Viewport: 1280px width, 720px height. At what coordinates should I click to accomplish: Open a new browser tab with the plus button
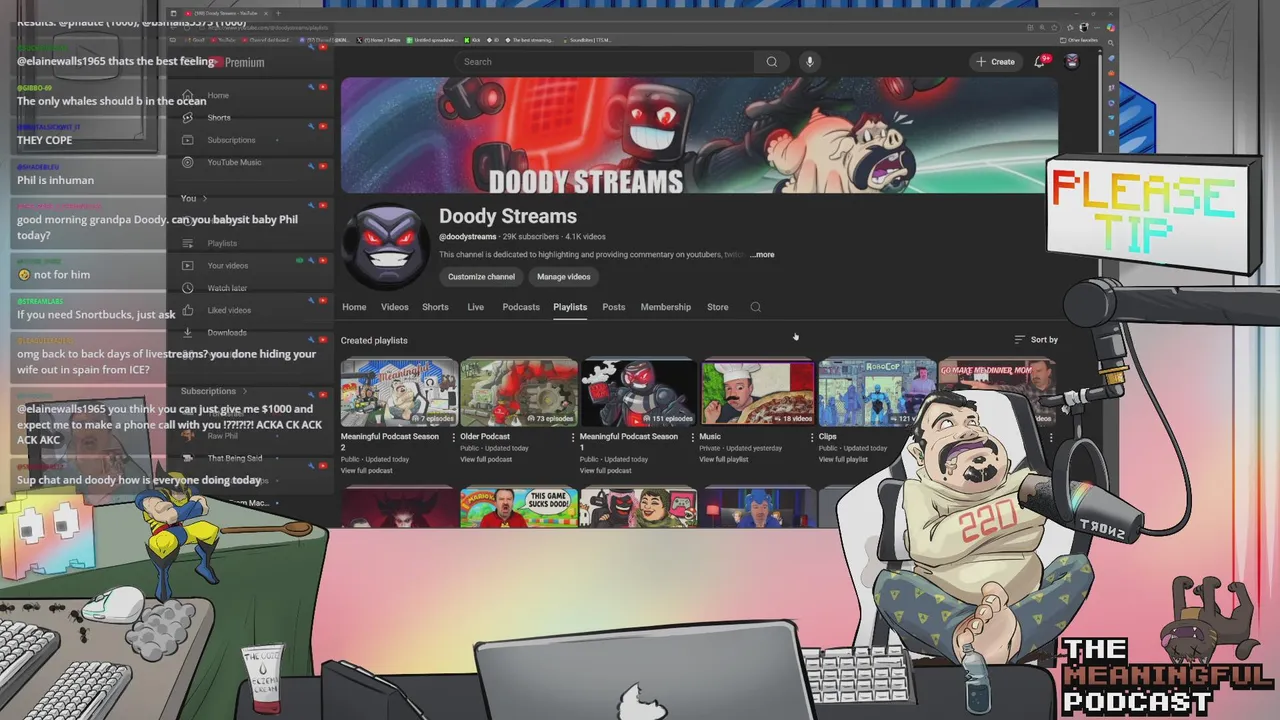278,13
